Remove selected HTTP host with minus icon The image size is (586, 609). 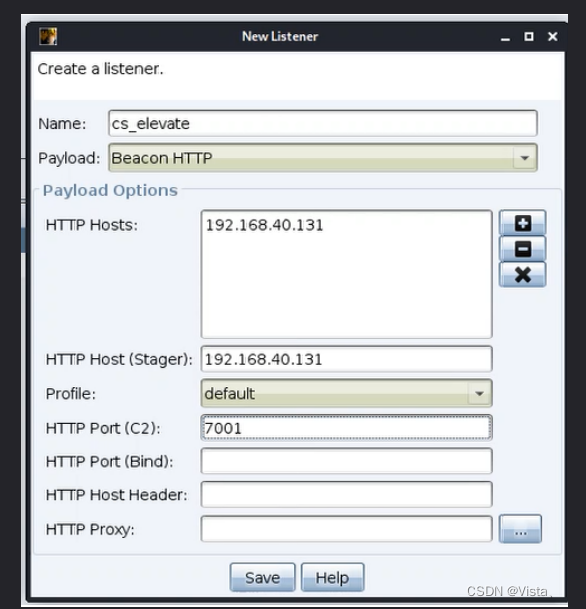click(x=522, y=249)
